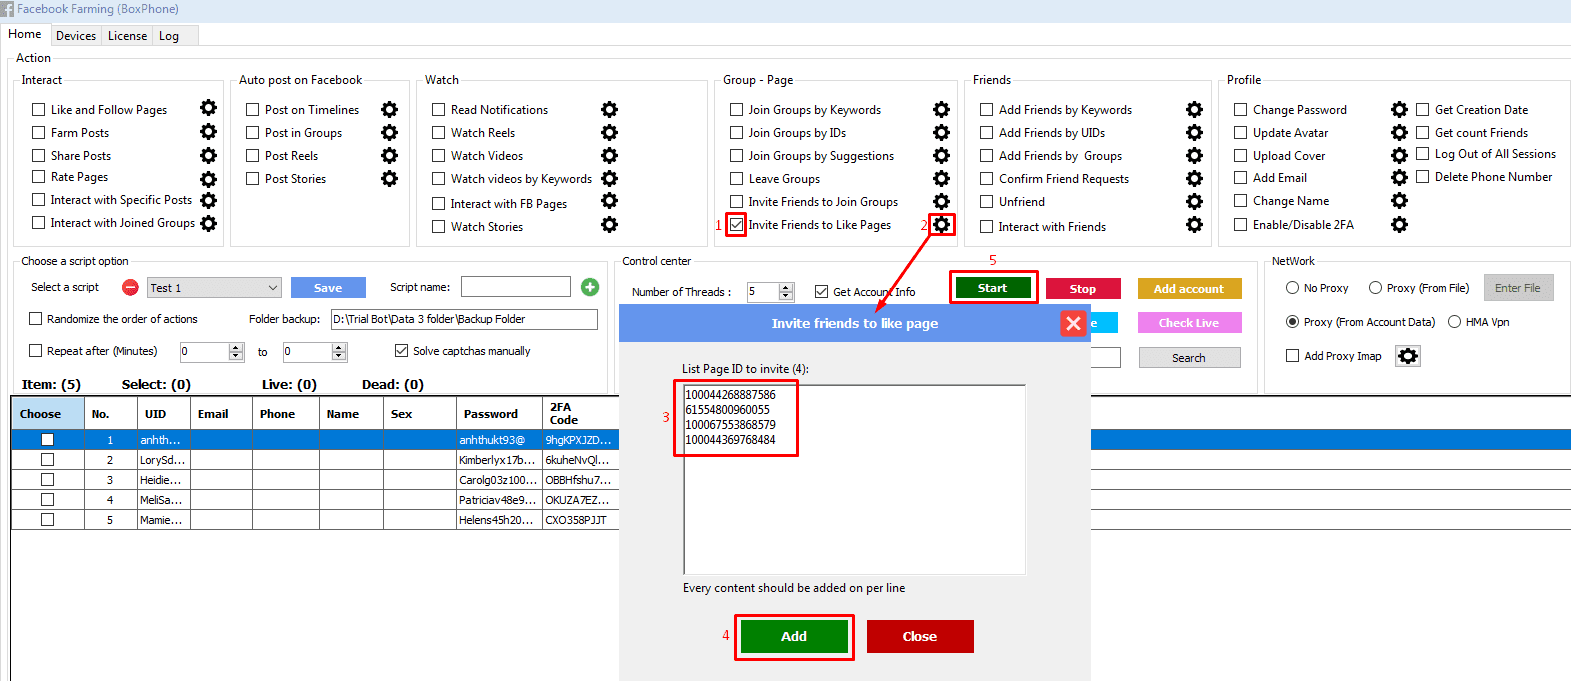This screenshot has height=681, width=1571.
Task: Open the License tab
Action: 127,36
